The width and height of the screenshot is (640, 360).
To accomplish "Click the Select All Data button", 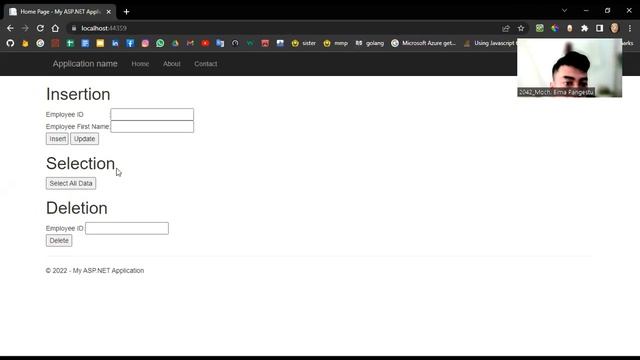I will 71,183.
